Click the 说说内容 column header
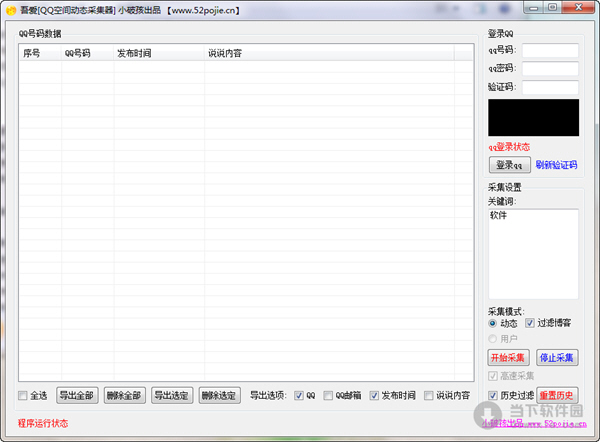The height and width of the screenshot is (442, 600). point(329,53)
